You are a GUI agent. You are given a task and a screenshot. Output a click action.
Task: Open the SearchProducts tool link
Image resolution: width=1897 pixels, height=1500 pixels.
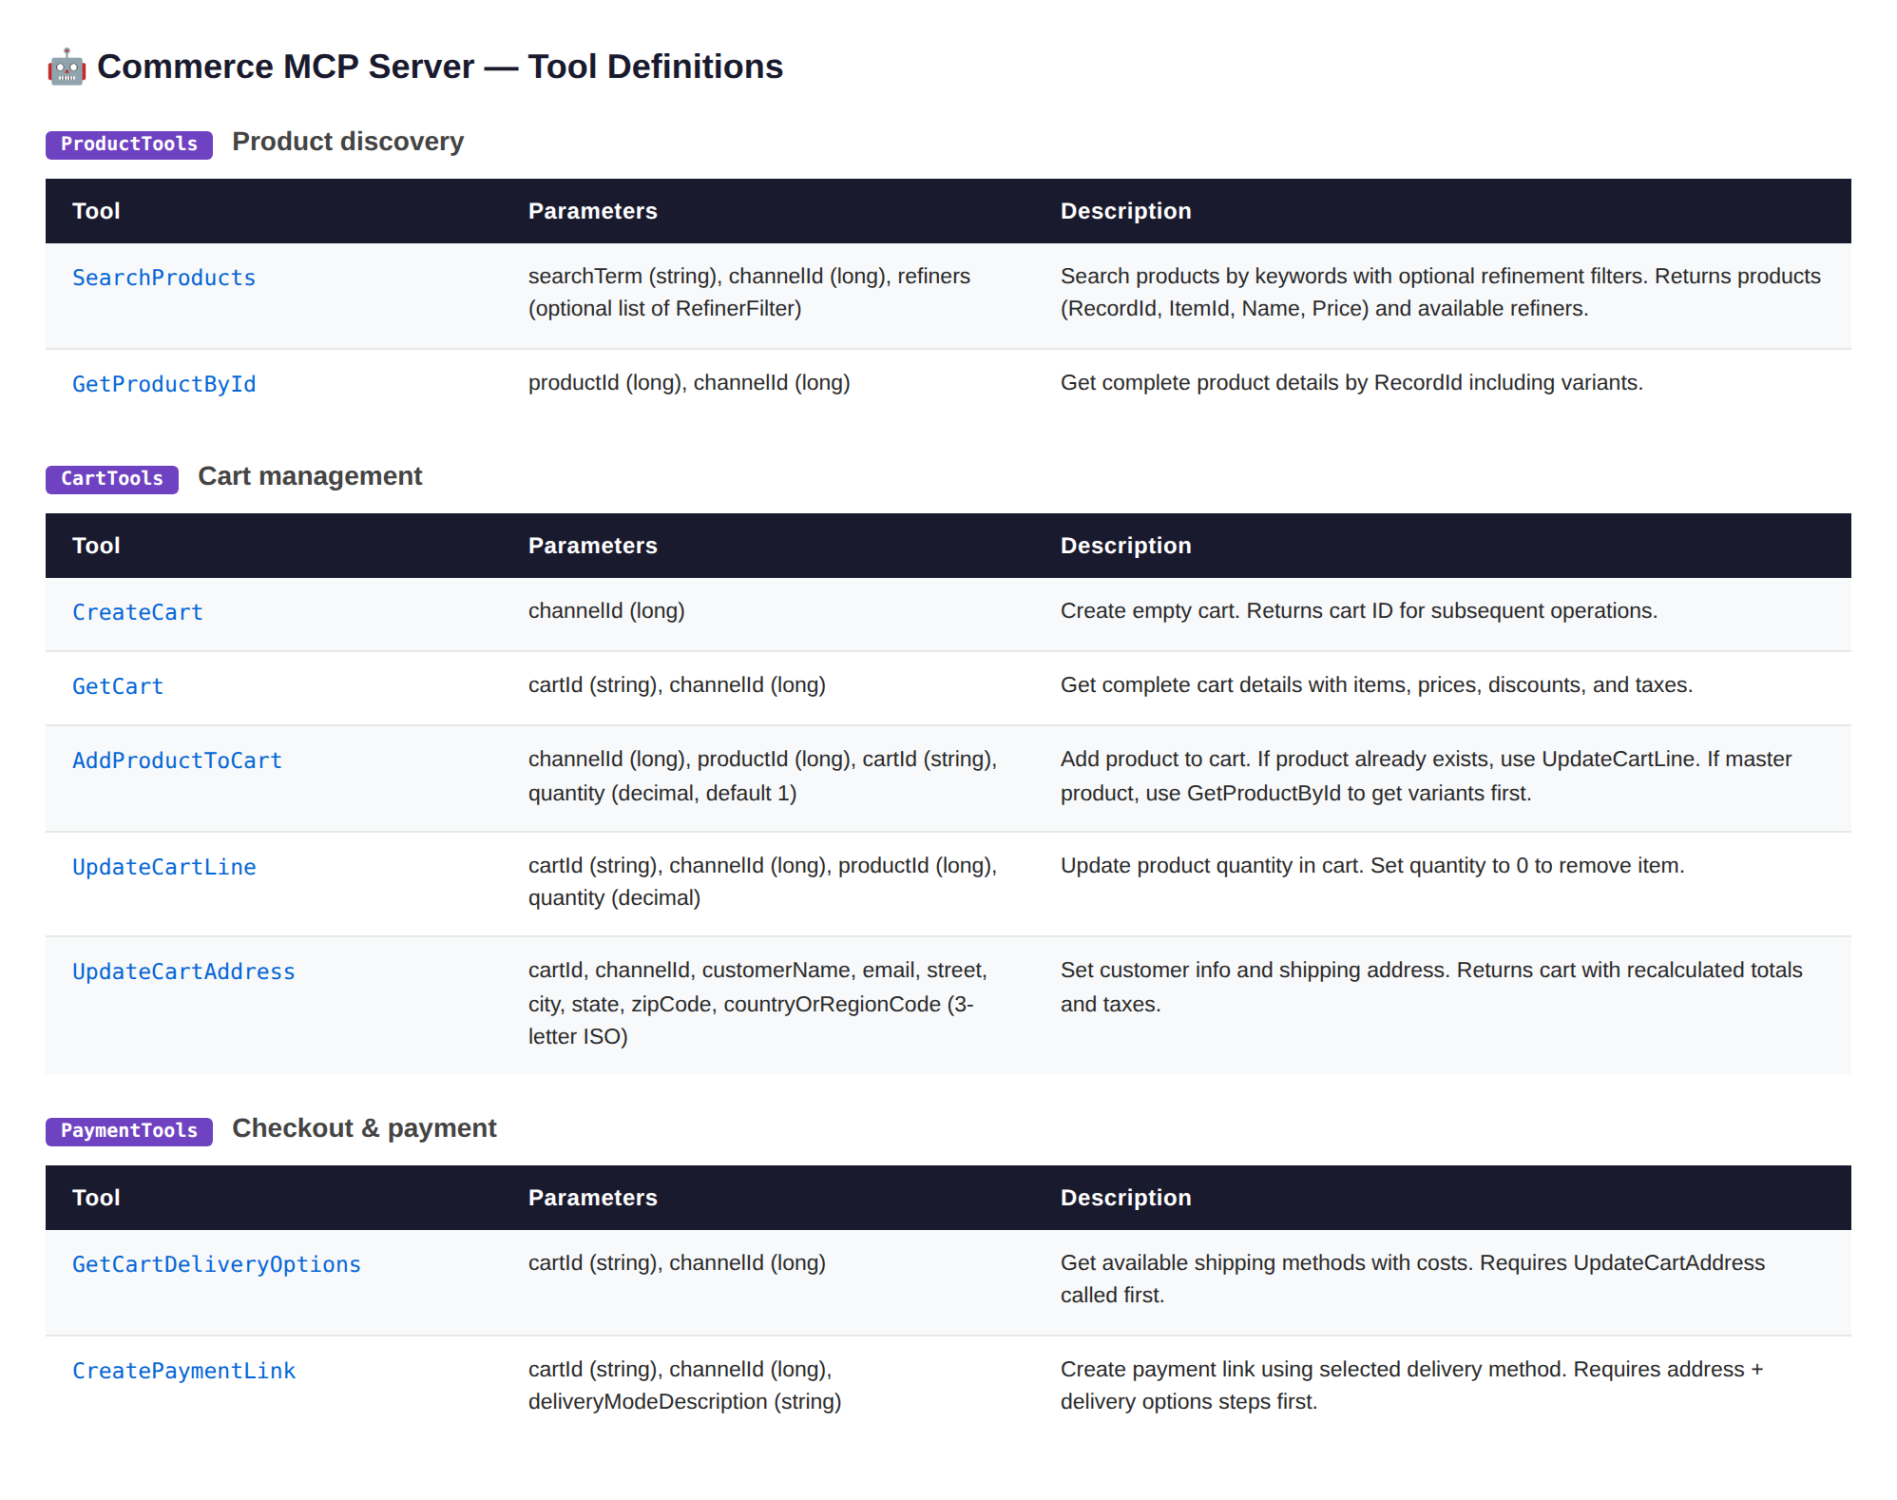(x=164, y=278)
